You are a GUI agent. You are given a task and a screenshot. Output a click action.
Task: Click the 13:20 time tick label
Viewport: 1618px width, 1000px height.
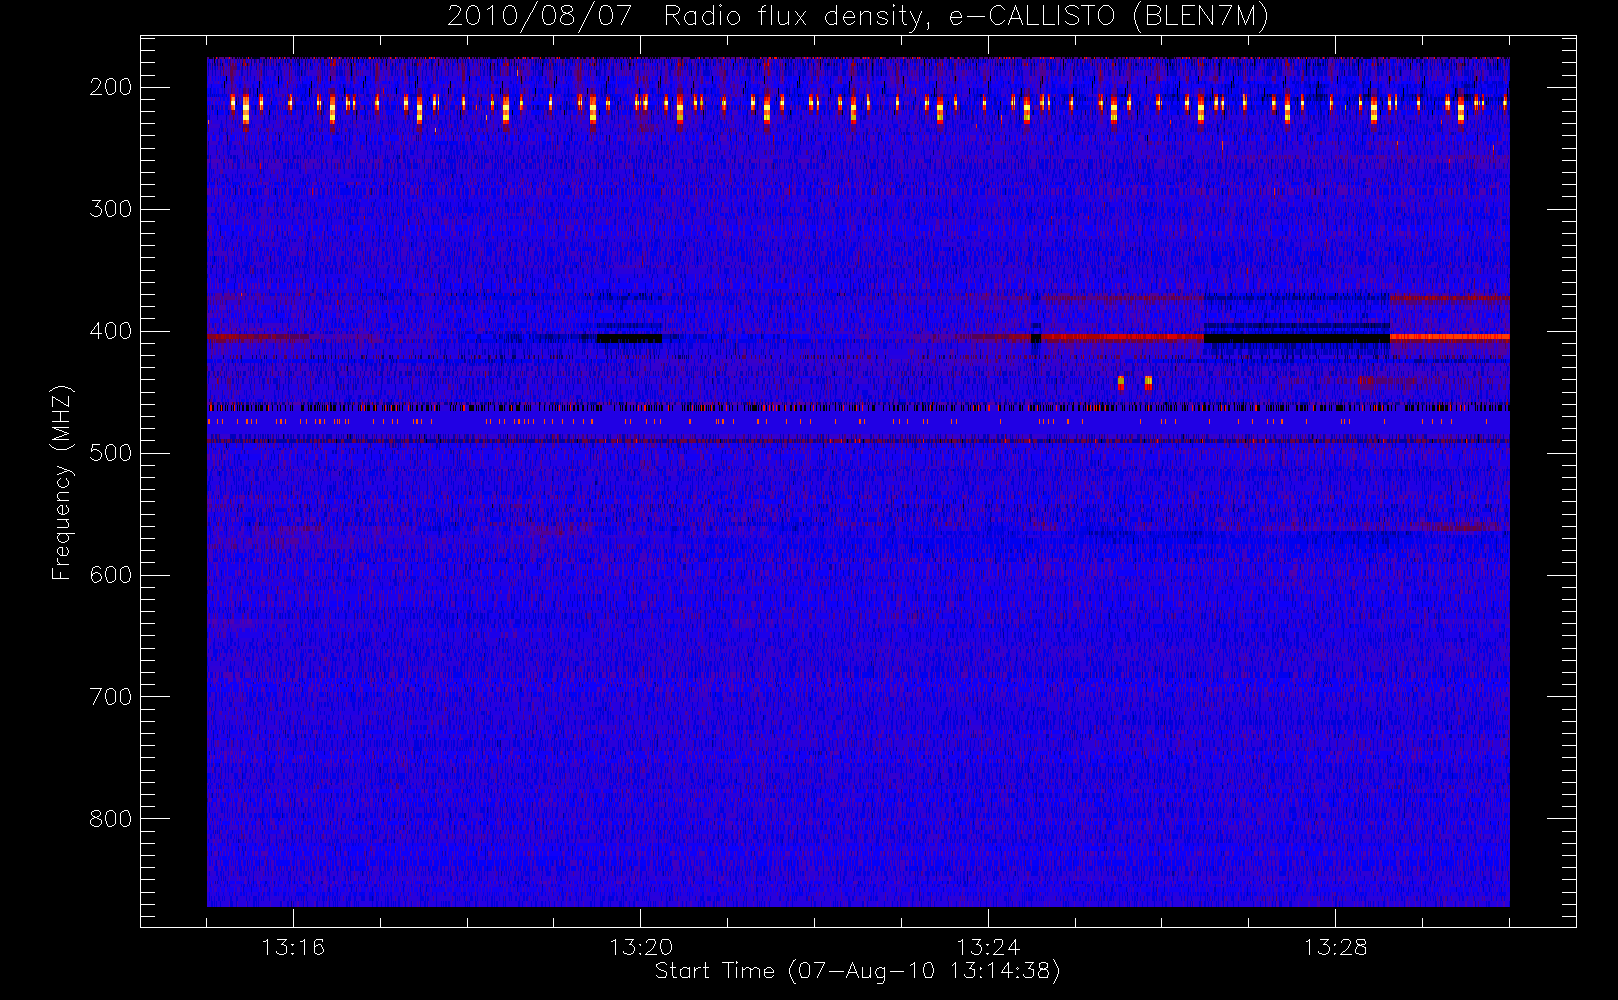pos(641,947)
